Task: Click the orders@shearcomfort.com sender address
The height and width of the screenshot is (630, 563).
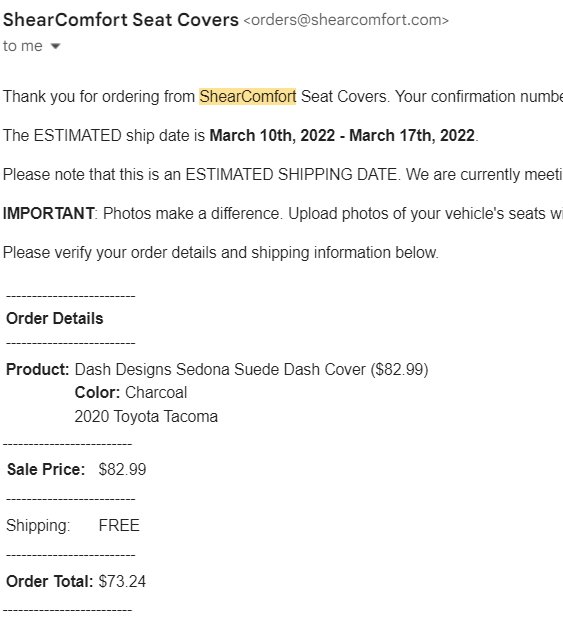Action: tap(346, 20)
